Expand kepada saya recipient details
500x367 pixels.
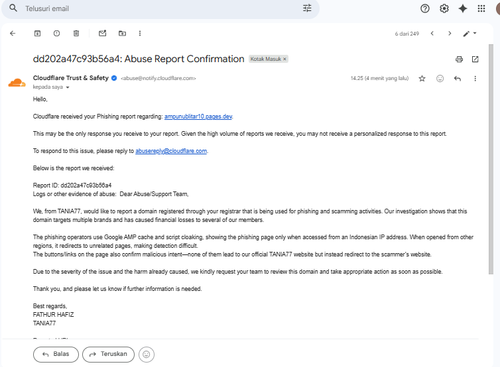click(x=68, y=87)
